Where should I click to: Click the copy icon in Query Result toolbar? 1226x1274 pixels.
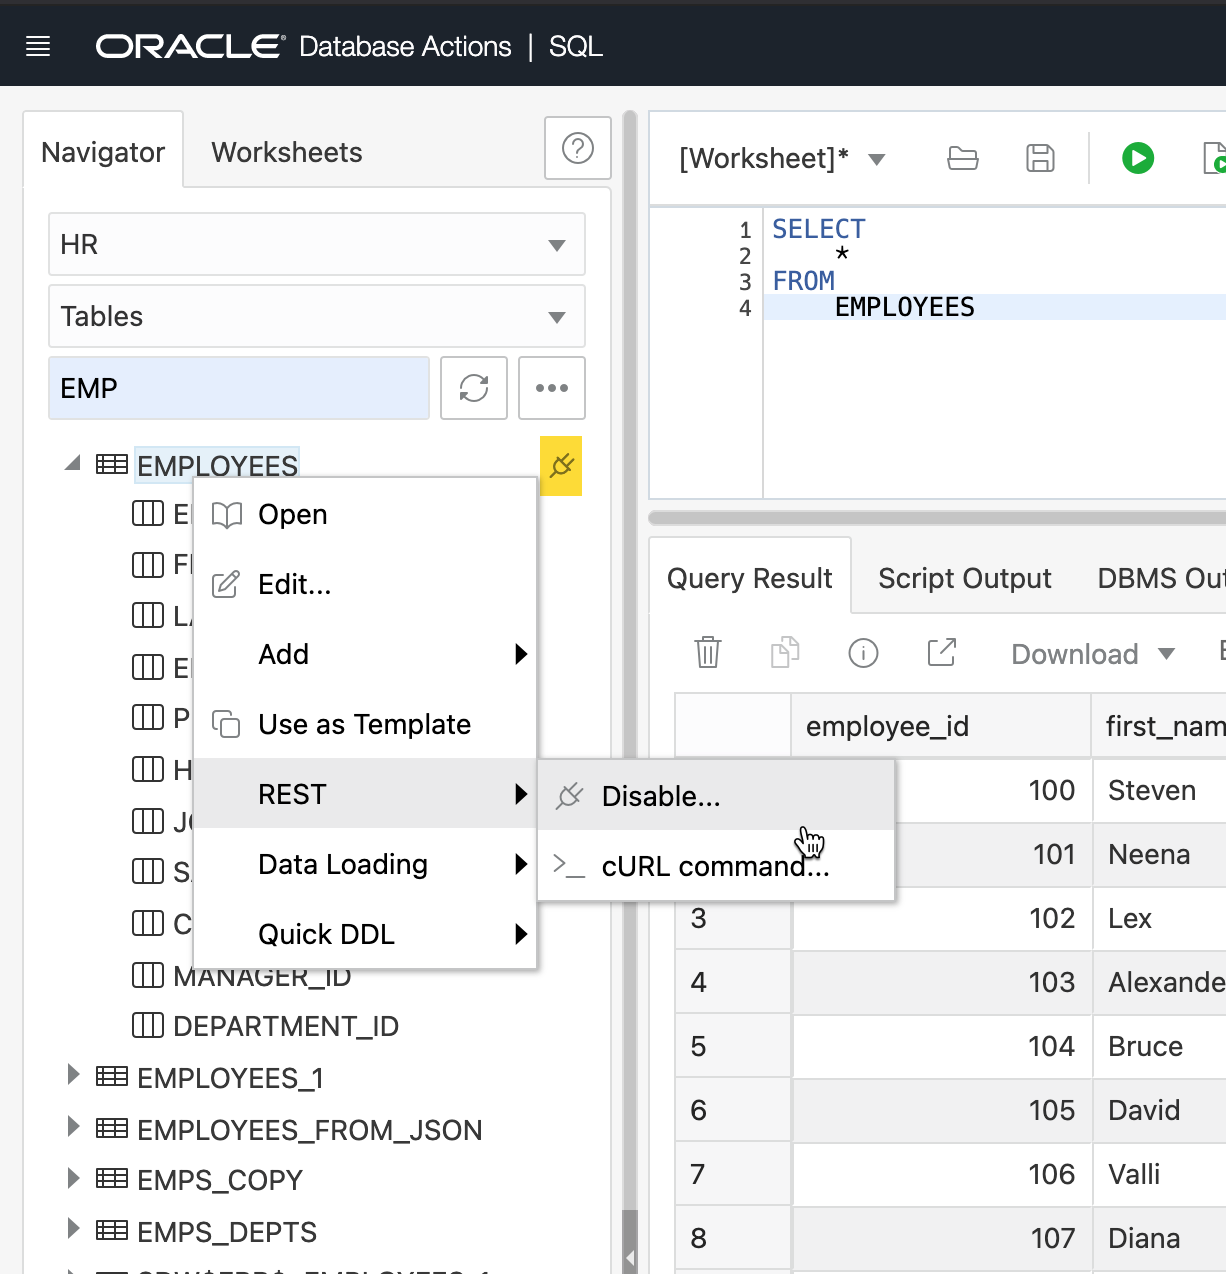click(x=785, y=653)
